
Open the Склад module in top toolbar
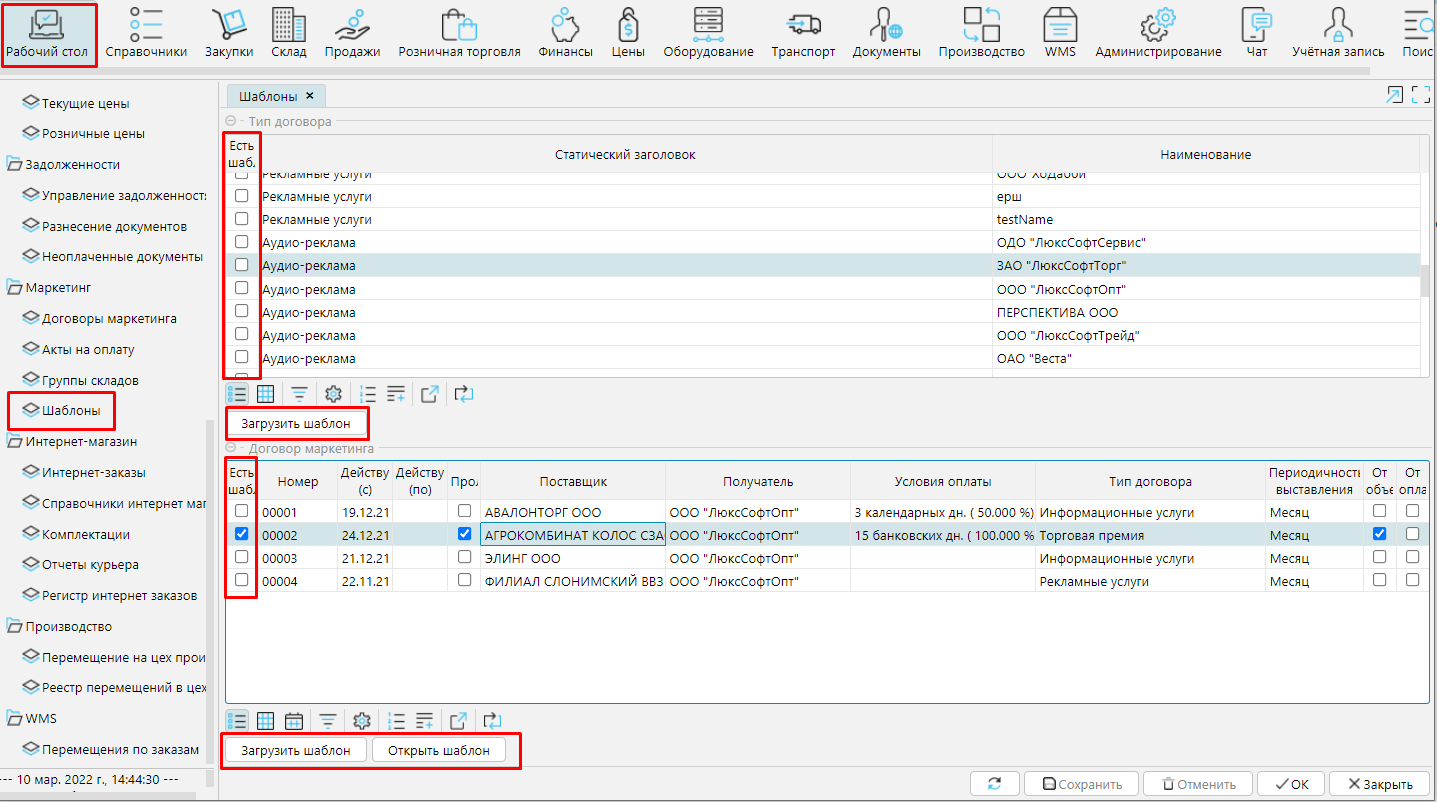288,32
